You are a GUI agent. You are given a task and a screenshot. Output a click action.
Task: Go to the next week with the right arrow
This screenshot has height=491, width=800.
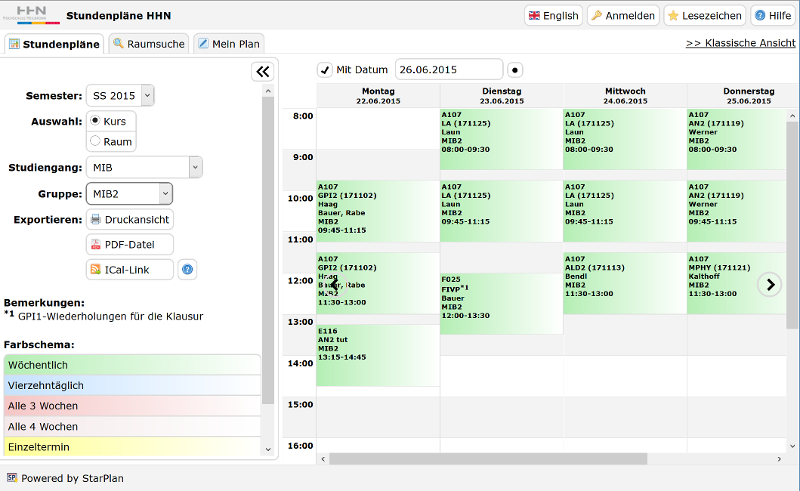[770, 284]
